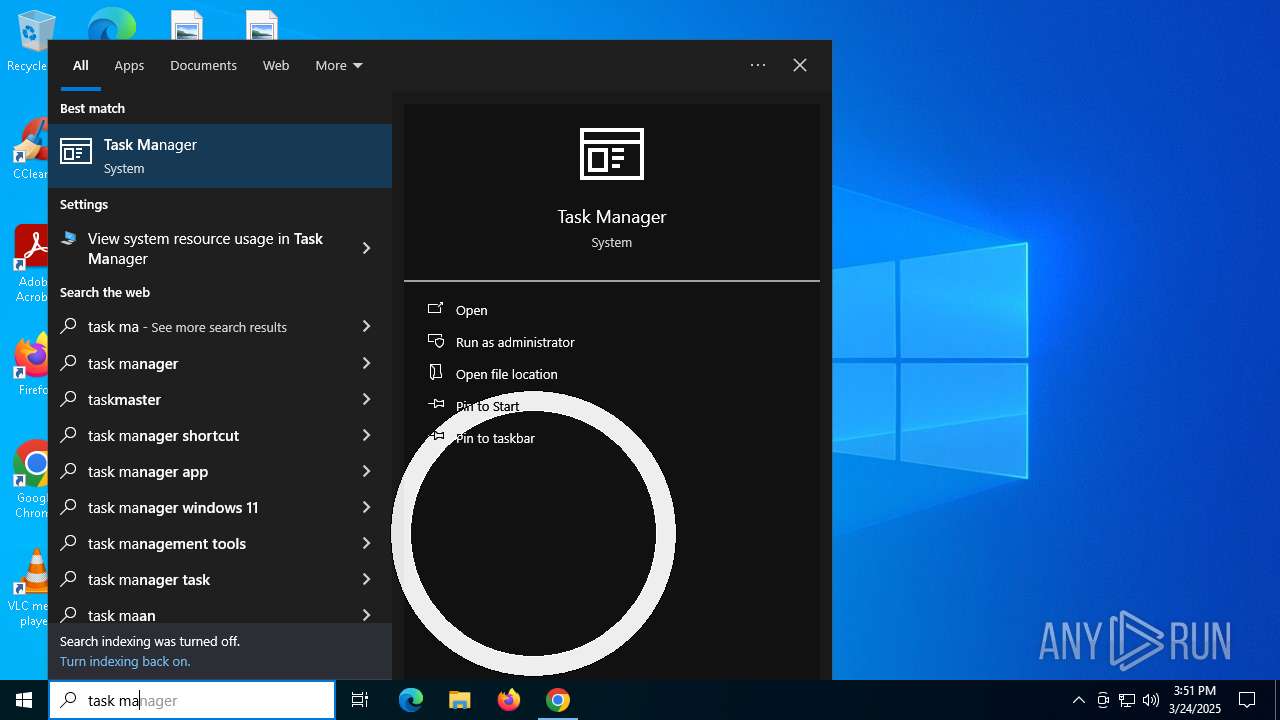Viewport: 1280px width, 720px height.
Task: Click the search options ellipsis icon
Action: click(758, 65)
